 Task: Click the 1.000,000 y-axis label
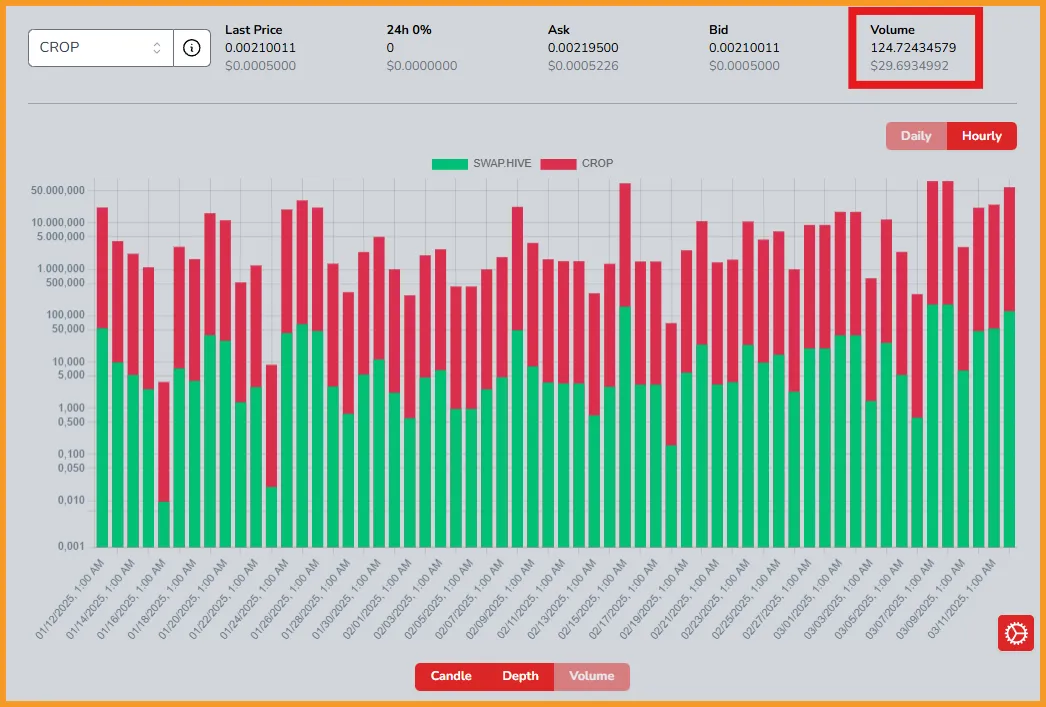(x=61, y=269)
